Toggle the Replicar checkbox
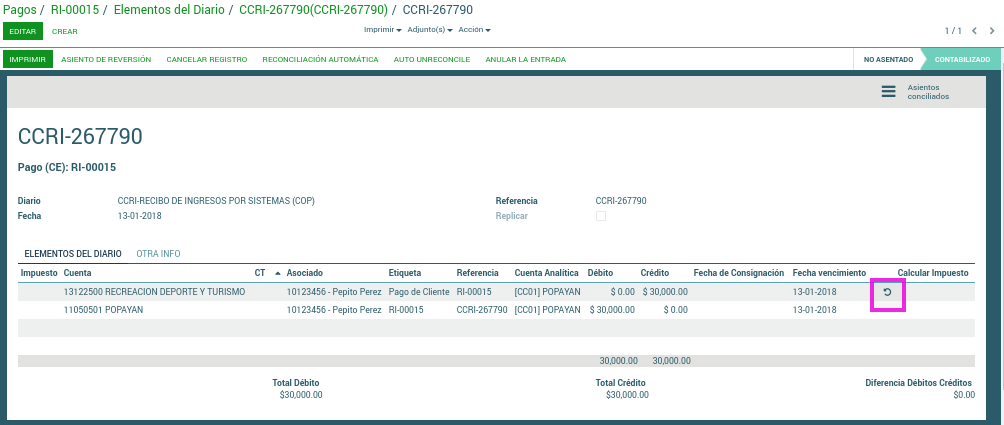 600,216
